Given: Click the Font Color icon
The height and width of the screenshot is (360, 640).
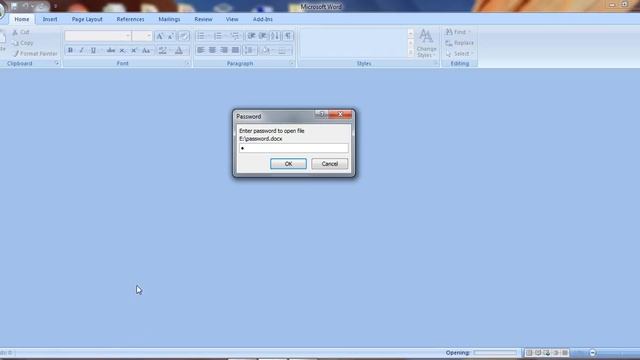Looking at the screenshot, I should tap(179, 50).
